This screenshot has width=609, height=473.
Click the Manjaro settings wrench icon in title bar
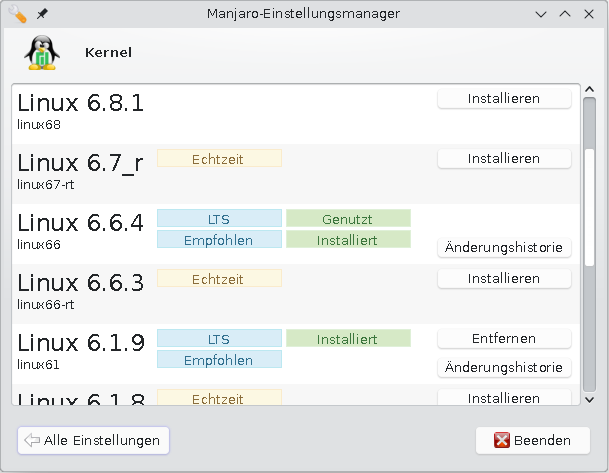[17, 14]
